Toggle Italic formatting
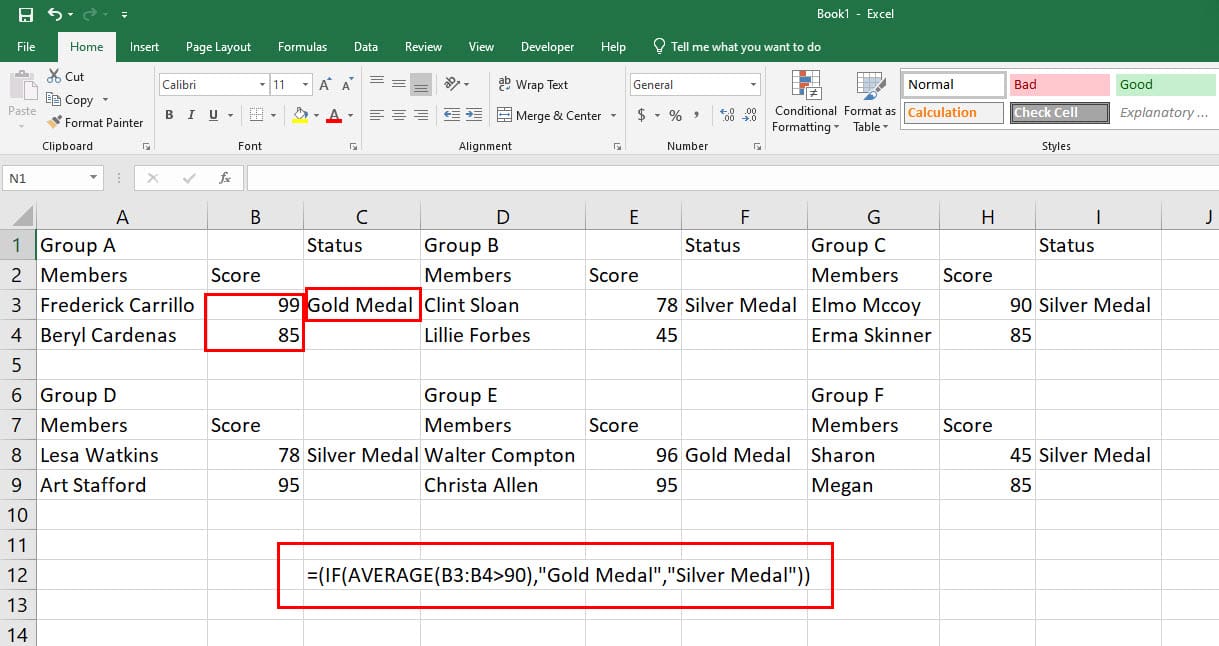 coord(191,116)
